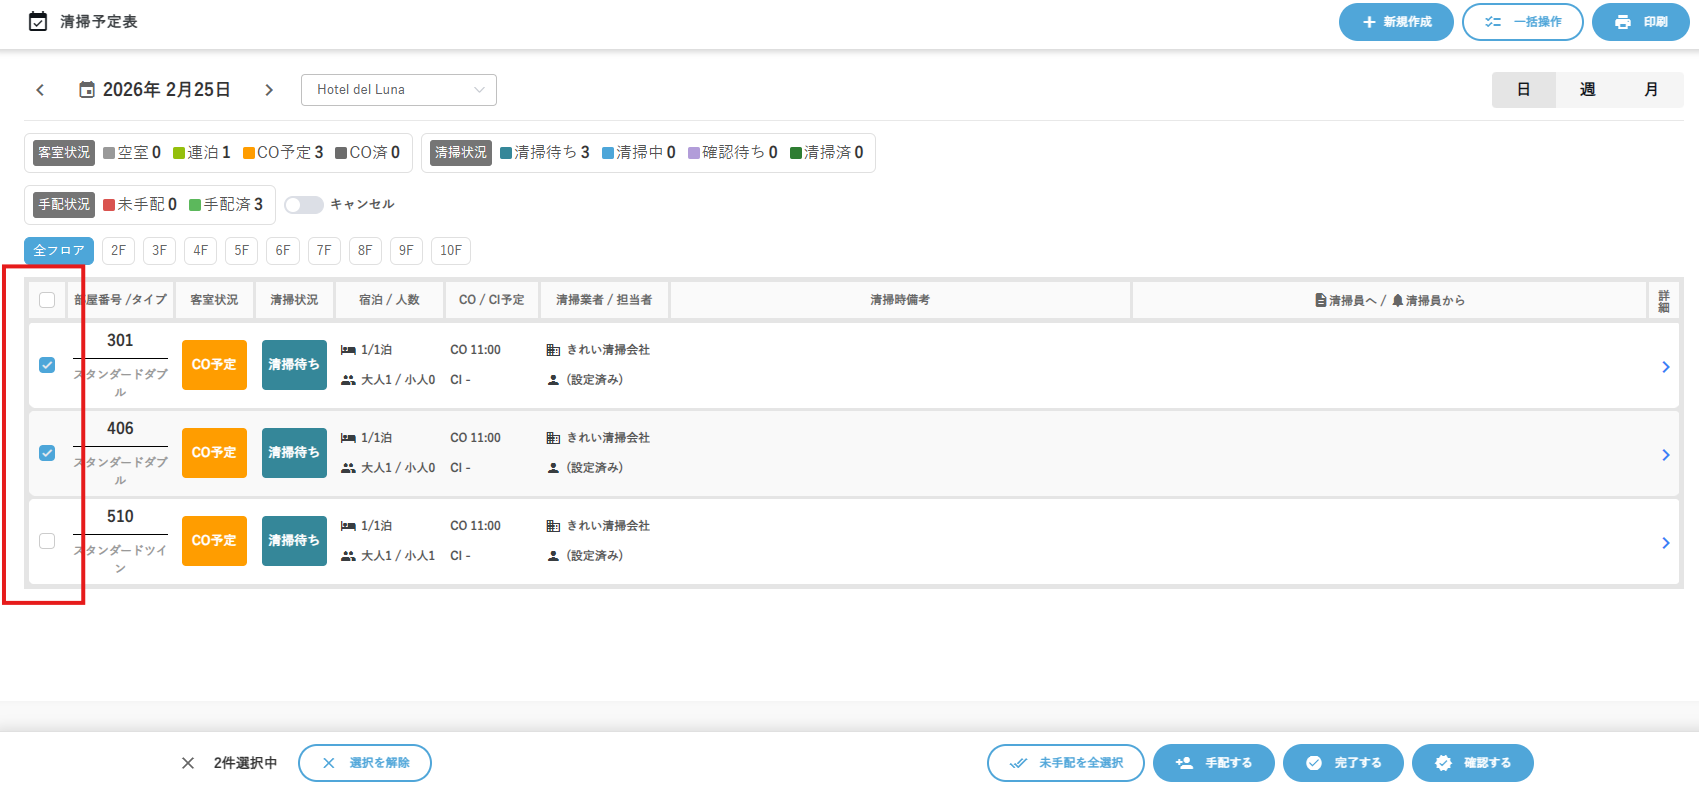The width and height of the screenshot is (1699, 786).
Task: Click the next day arrow icon
Action: [x=269, y=90]
